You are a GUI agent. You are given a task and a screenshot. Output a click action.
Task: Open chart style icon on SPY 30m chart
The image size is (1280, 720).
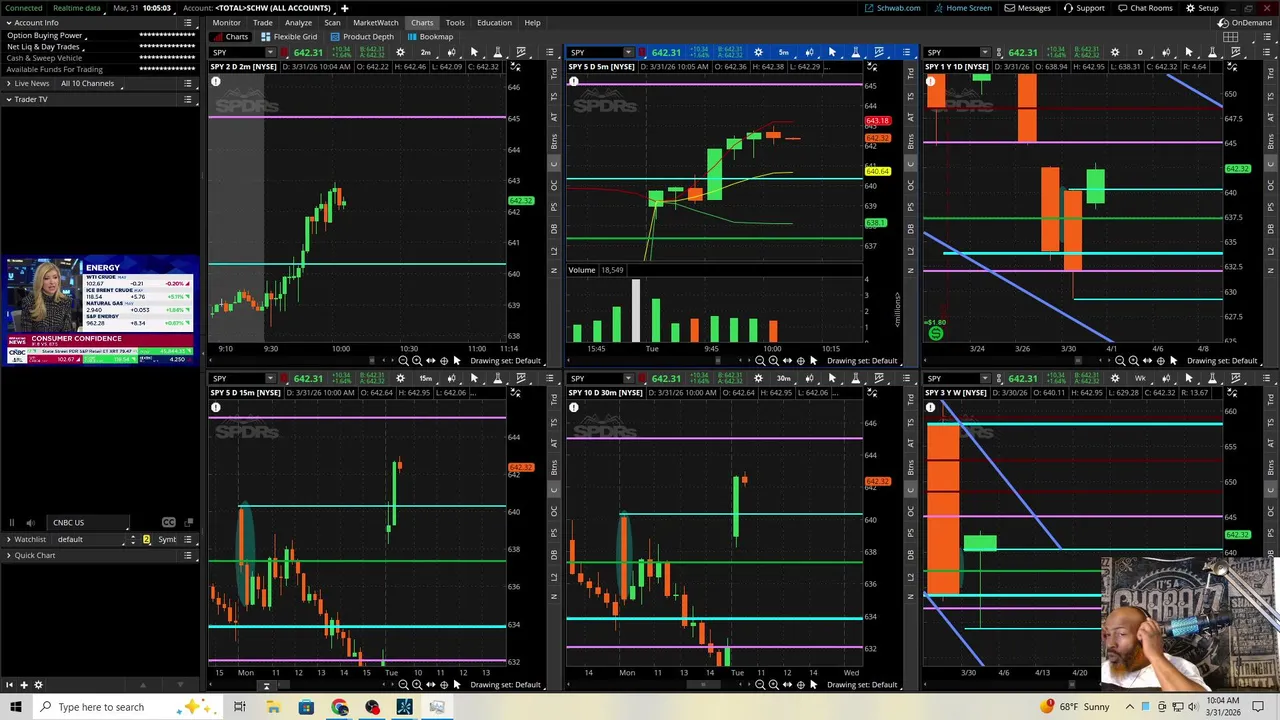(809, 378)
